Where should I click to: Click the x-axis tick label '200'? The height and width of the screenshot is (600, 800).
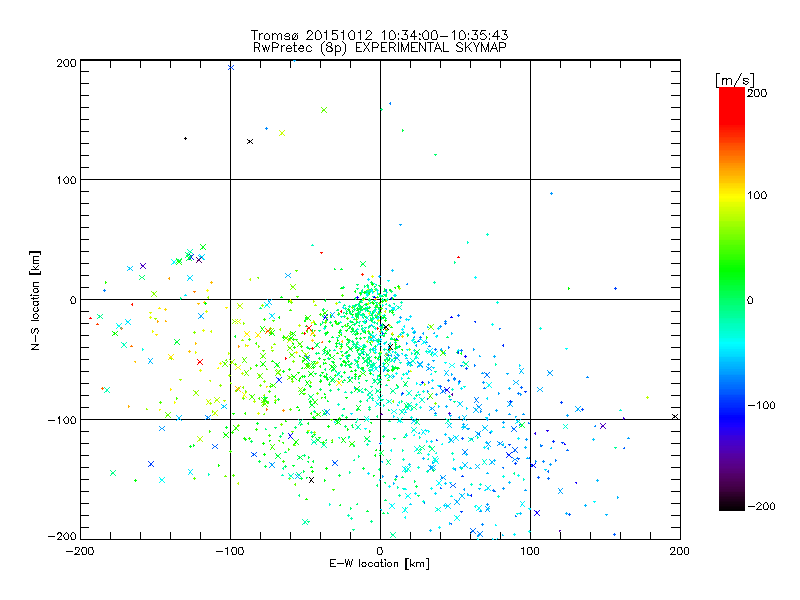coord(680,551)
